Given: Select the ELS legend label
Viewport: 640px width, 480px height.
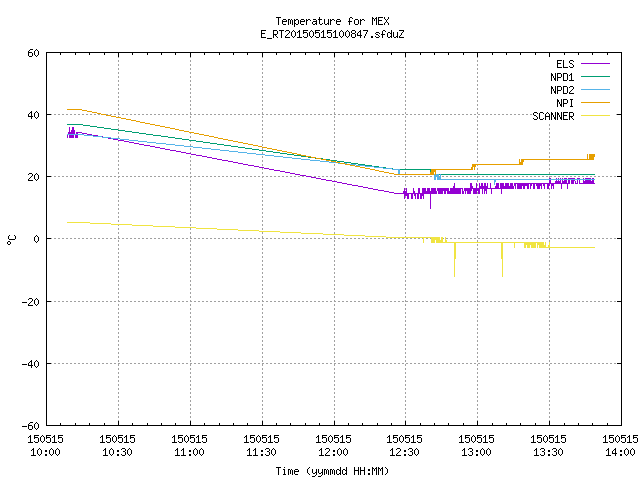Looking at the screenshot, I should (565, 64).
